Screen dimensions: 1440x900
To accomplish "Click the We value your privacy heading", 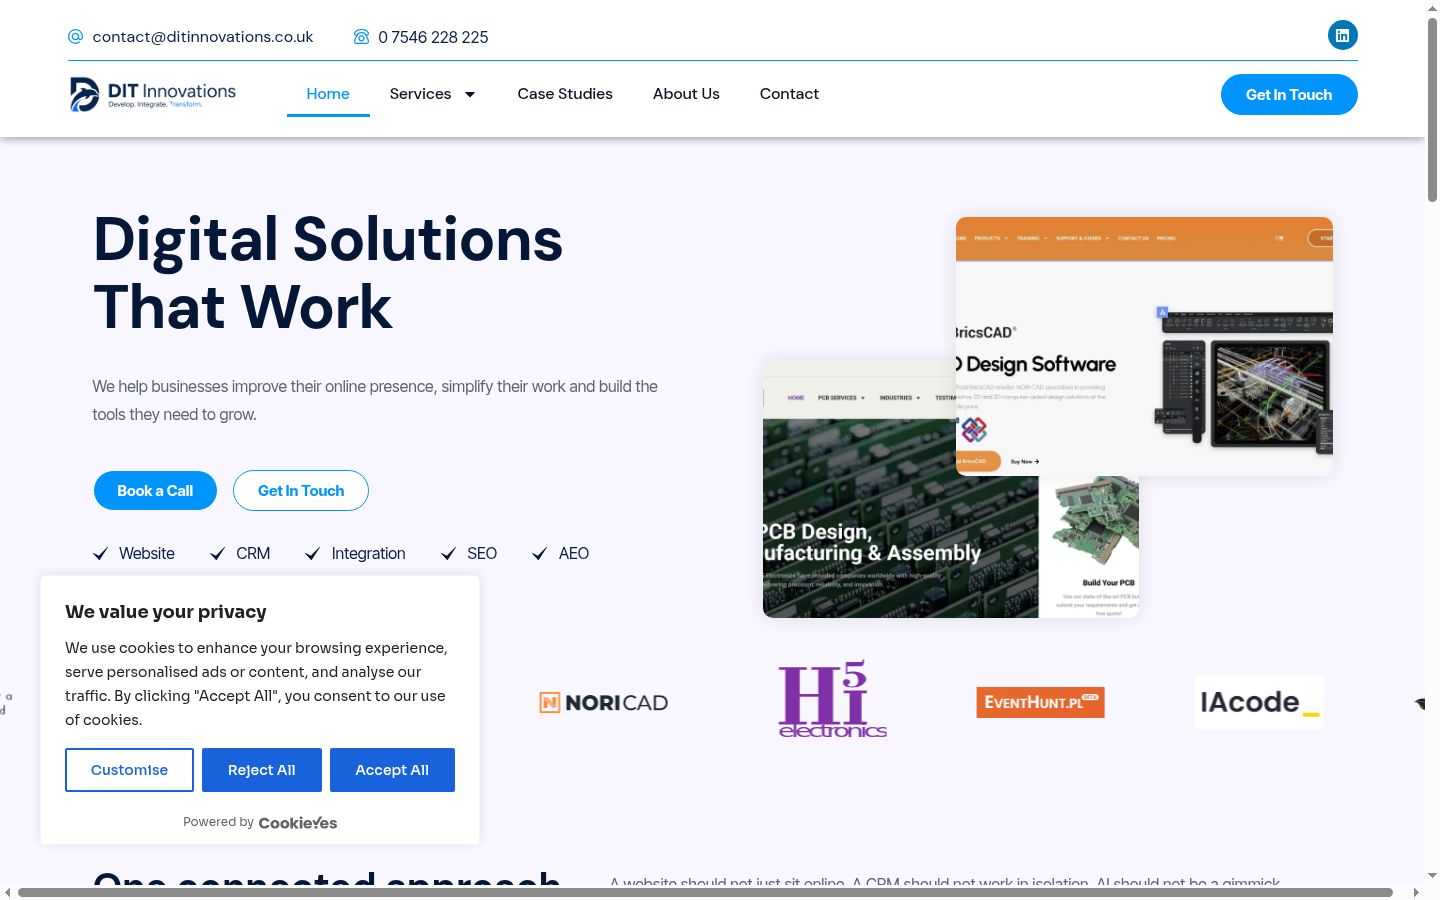I will click(x=166, y=612).
